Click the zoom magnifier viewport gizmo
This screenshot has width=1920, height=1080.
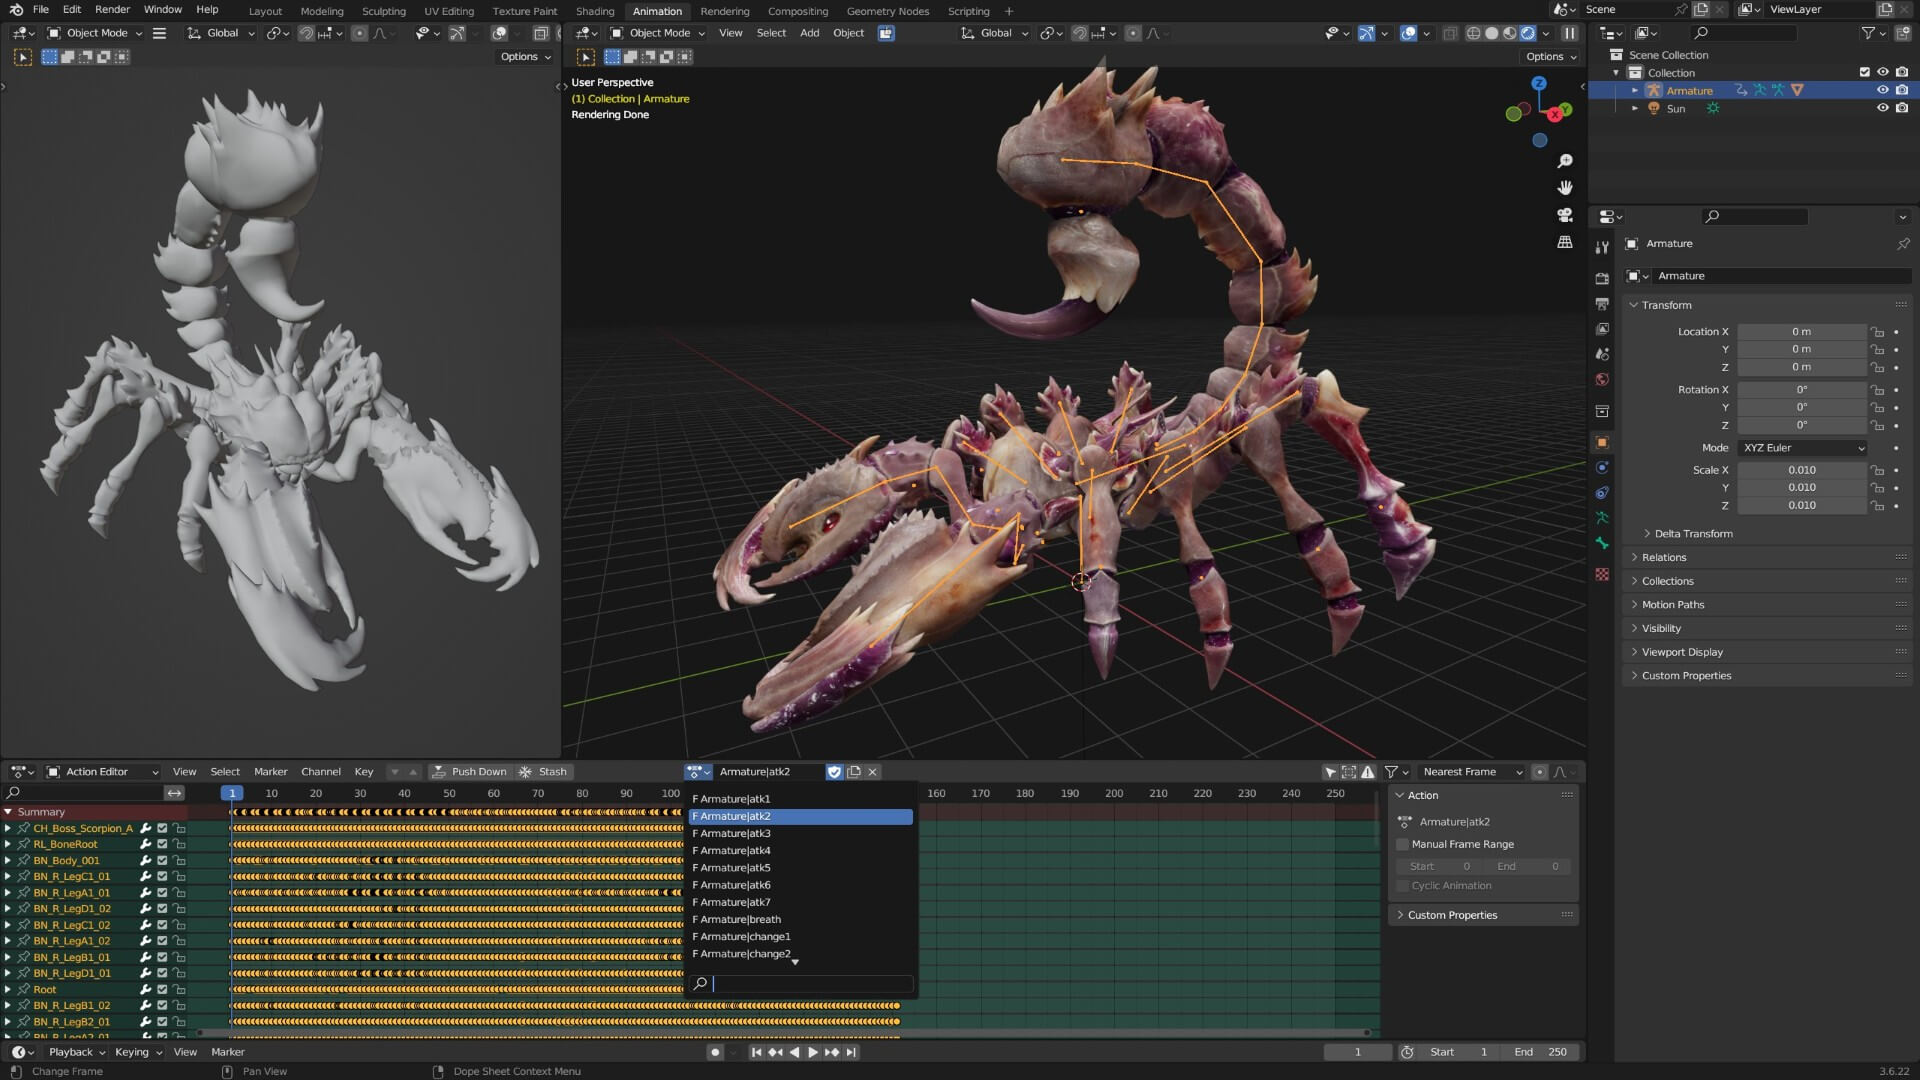pos(1565,161)
